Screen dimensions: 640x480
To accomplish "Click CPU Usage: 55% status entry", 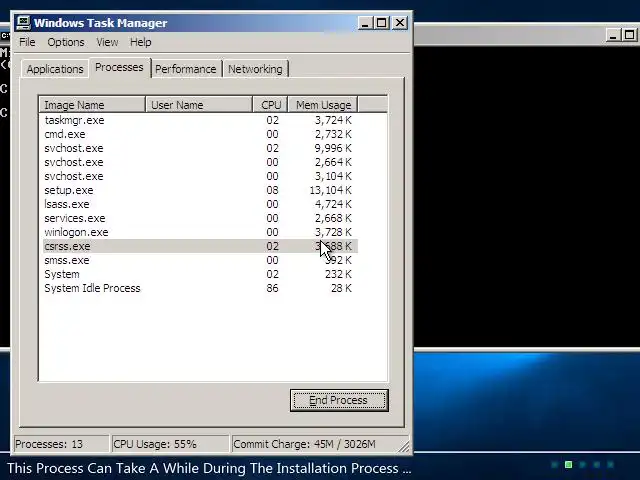I will [170, 444].
